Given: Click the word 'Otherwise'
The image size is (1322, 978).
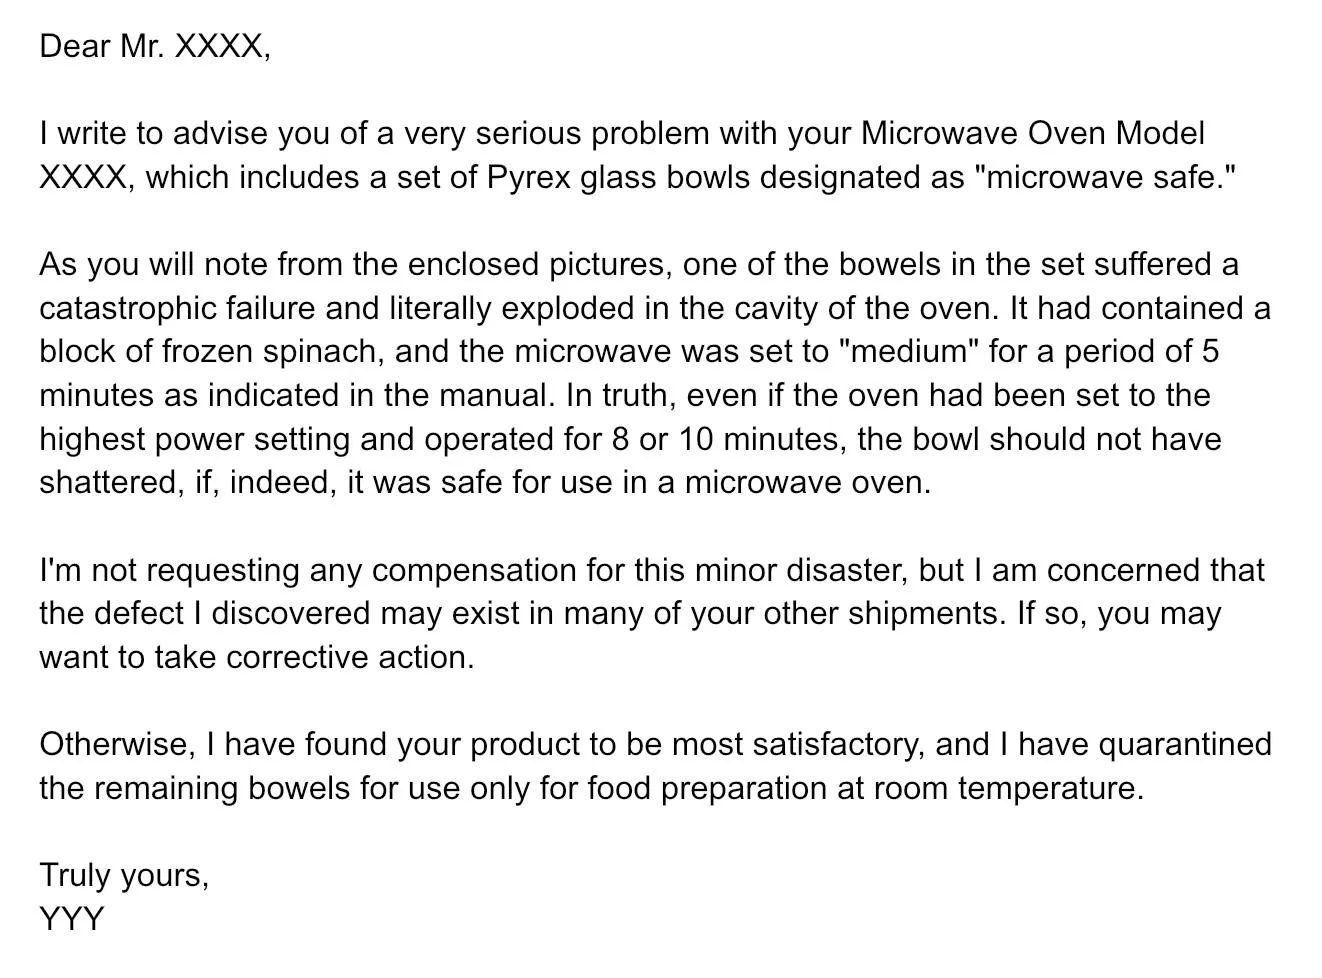Looking at the screenshot, I should [x=117, y=744].
